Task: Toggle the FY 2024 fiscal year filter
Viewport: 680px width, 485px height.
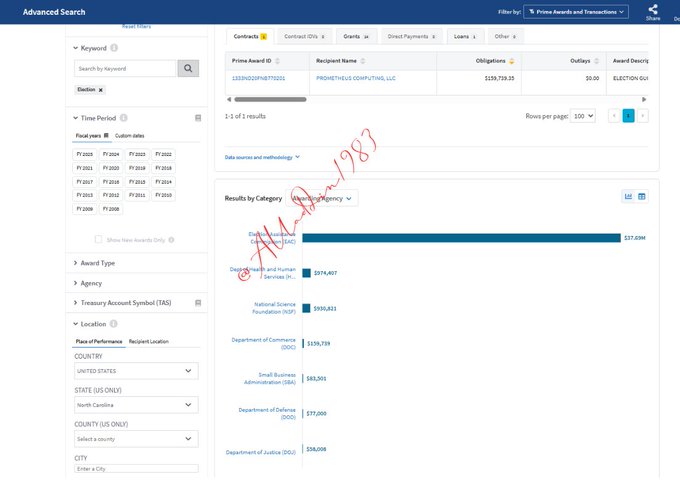Action: coord(111,155)
